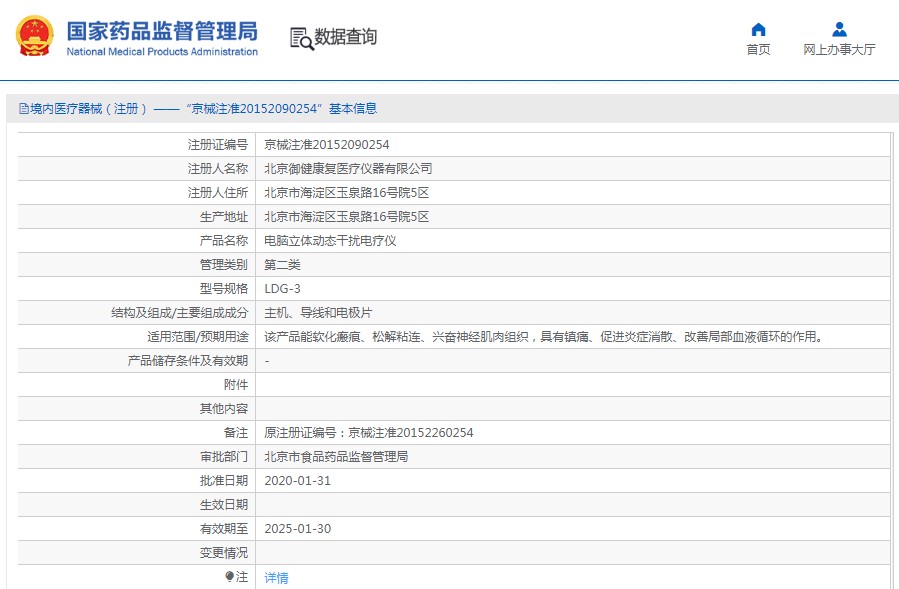Click the 适用范围 description text
The image size is (899, 589).
(545, 337)
